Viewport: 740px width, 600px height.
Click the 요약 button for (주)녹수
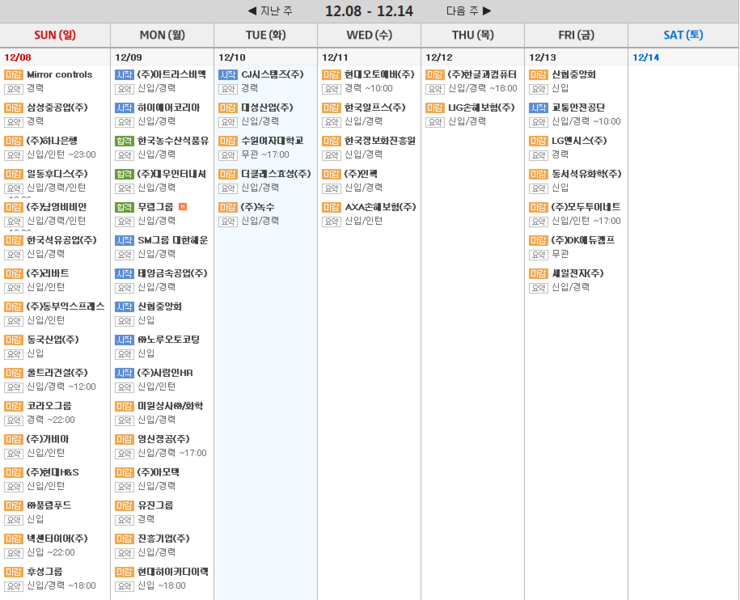pos(227,221)
